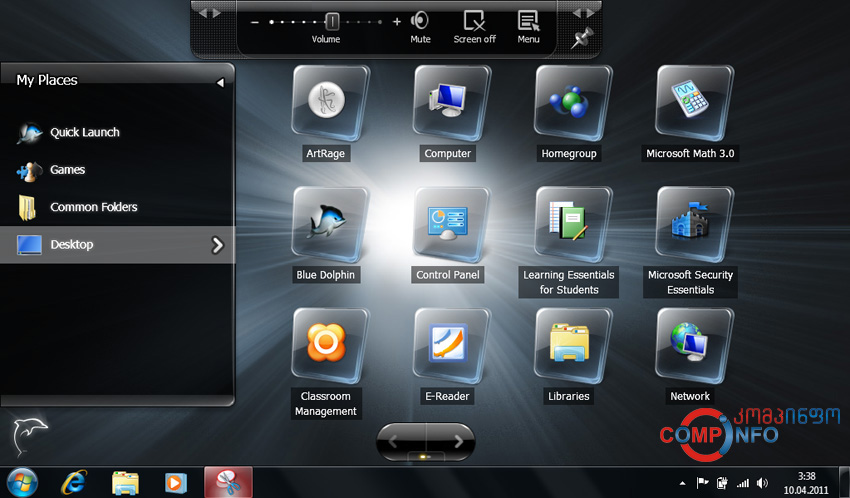Image resolution: width=850 pixels, height=498 pixels.
Task: Open the Menu in top bar
Action: coord(528,27)
